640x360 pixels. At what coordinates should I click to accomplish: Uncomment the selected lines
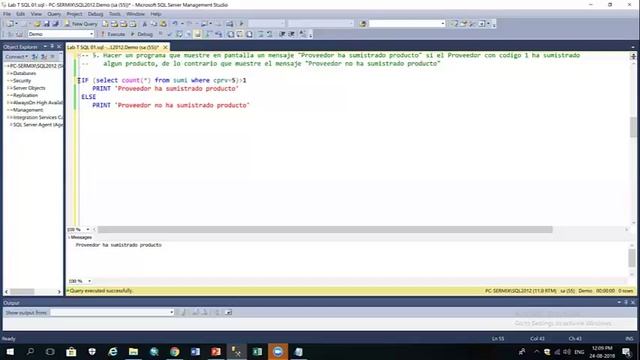pos(269,34)
